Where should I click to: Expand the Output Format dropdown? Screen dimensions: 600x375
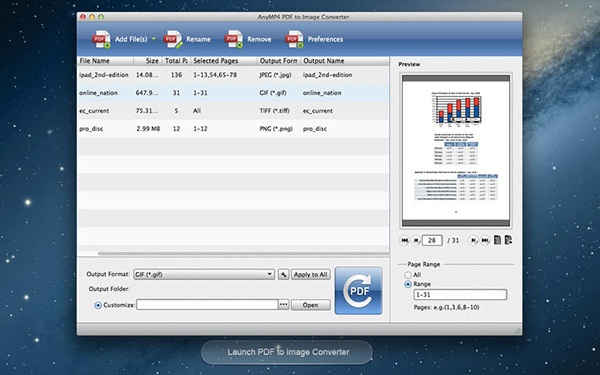[204, 274]
